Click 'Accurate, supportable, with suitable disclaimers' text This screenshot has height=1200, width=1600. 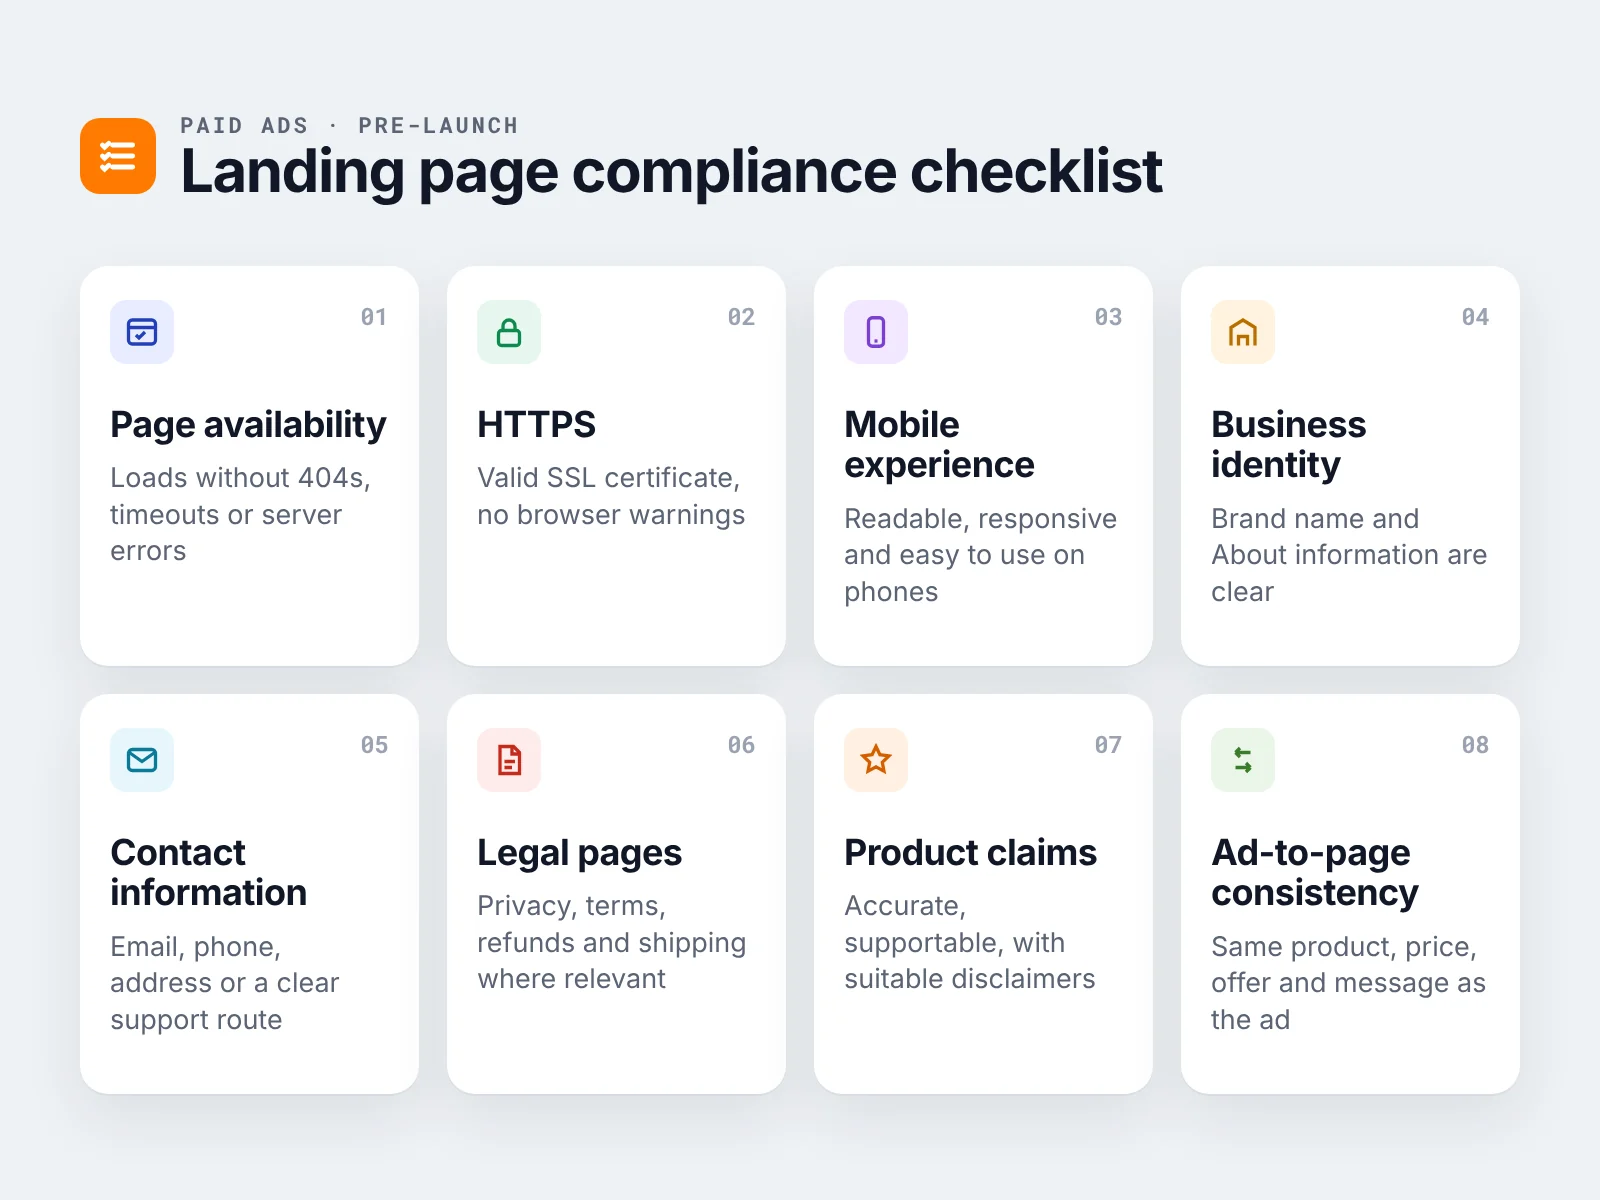(x=970, y=943)
